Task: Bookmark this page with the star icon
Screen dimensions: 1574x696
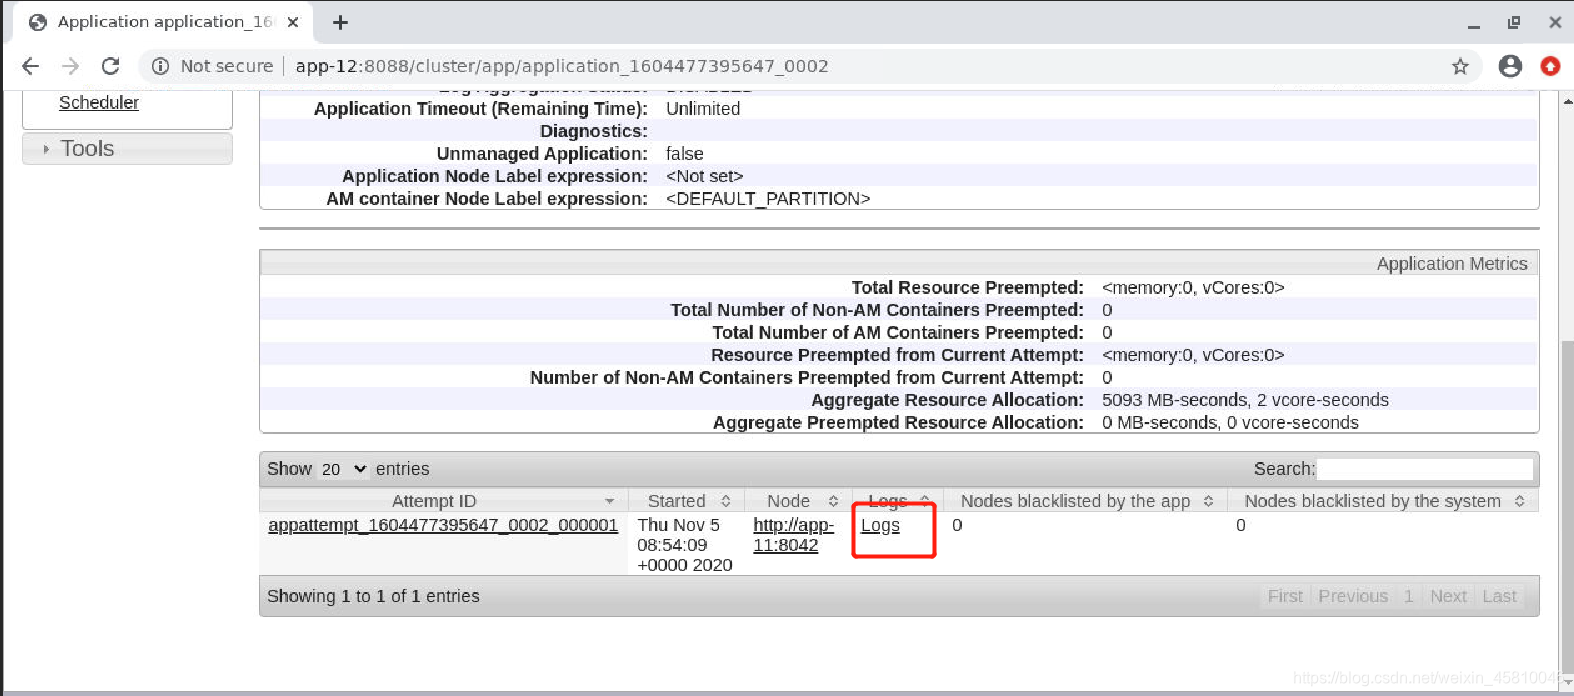Action: tap(1460, 66)
